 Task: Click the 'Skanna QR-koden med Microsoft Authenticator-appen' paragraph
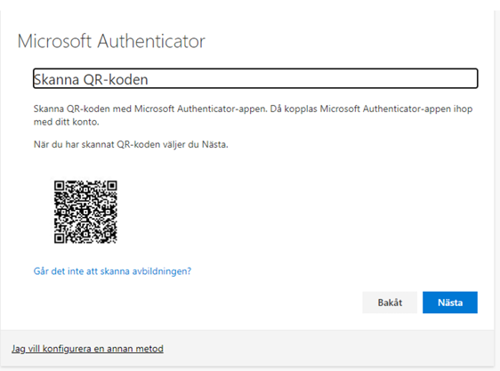coord(253,115)
